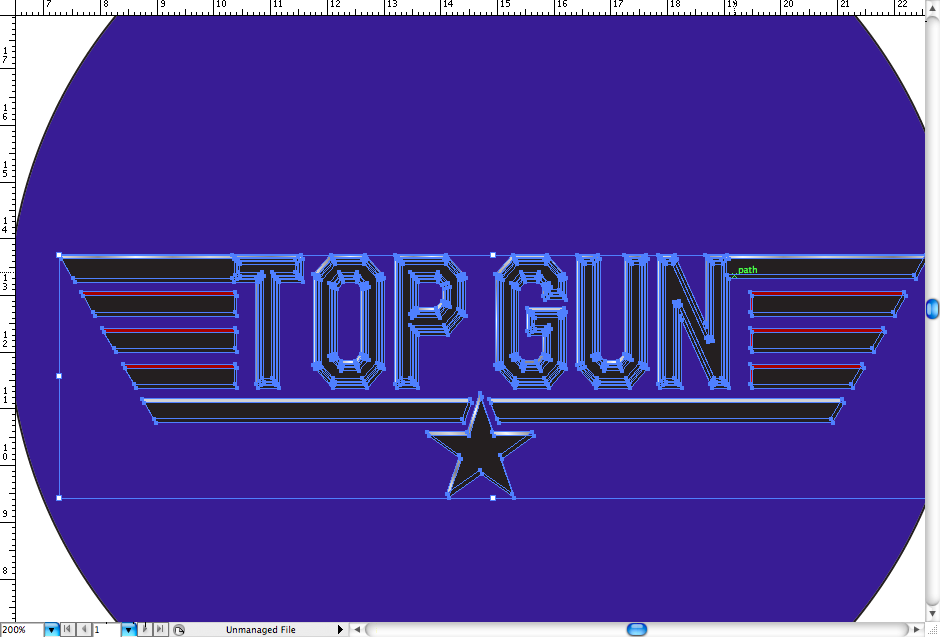The height and width of the screenshot is (637, 940).
Task: Click the horizontal scrollbar thumb
Action: pyautogui.click(x=636, y=630)
